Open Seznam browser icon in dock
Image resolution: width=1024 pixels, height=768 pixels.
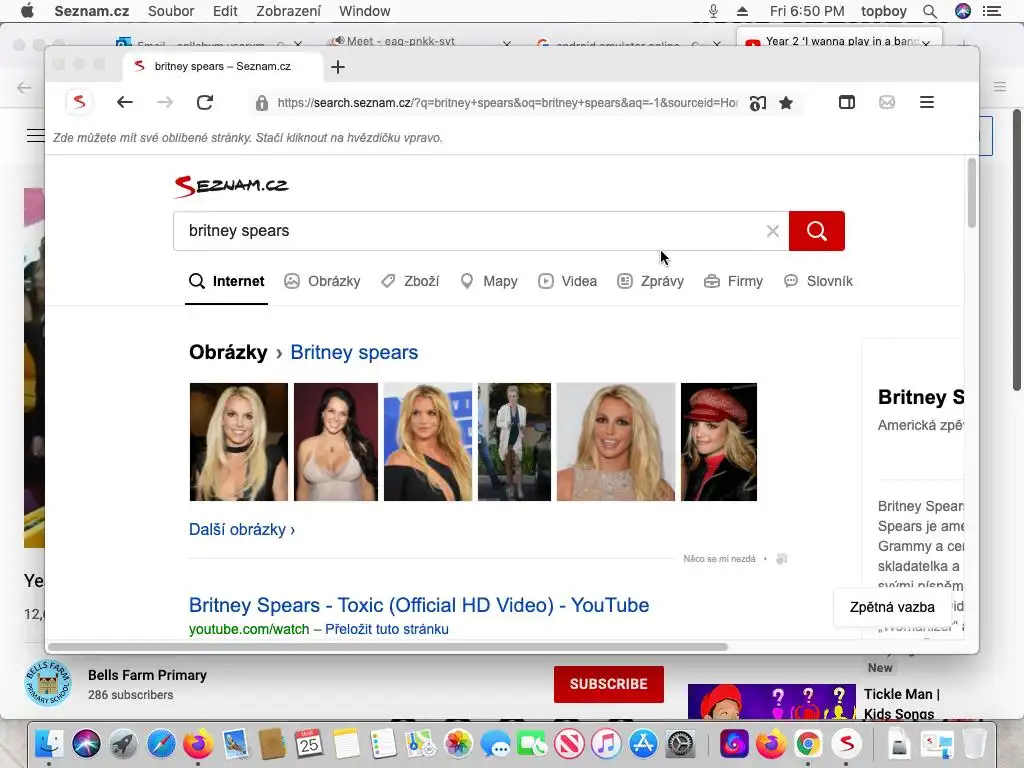[x=846, y=744]
